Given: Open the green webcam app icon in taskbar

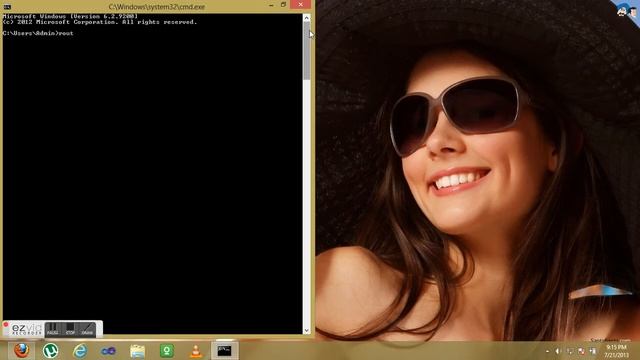Looking at the screenshot, I should 167,351.
